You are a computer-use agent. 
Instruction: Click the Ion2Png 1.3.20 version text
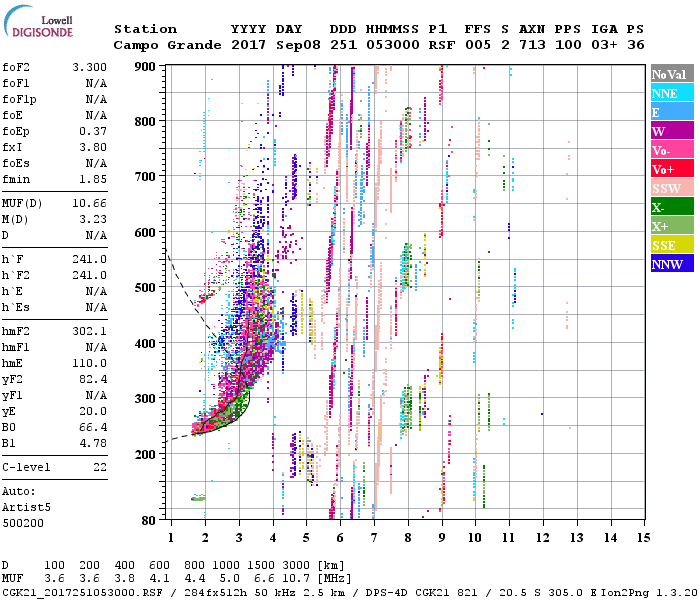650,592
